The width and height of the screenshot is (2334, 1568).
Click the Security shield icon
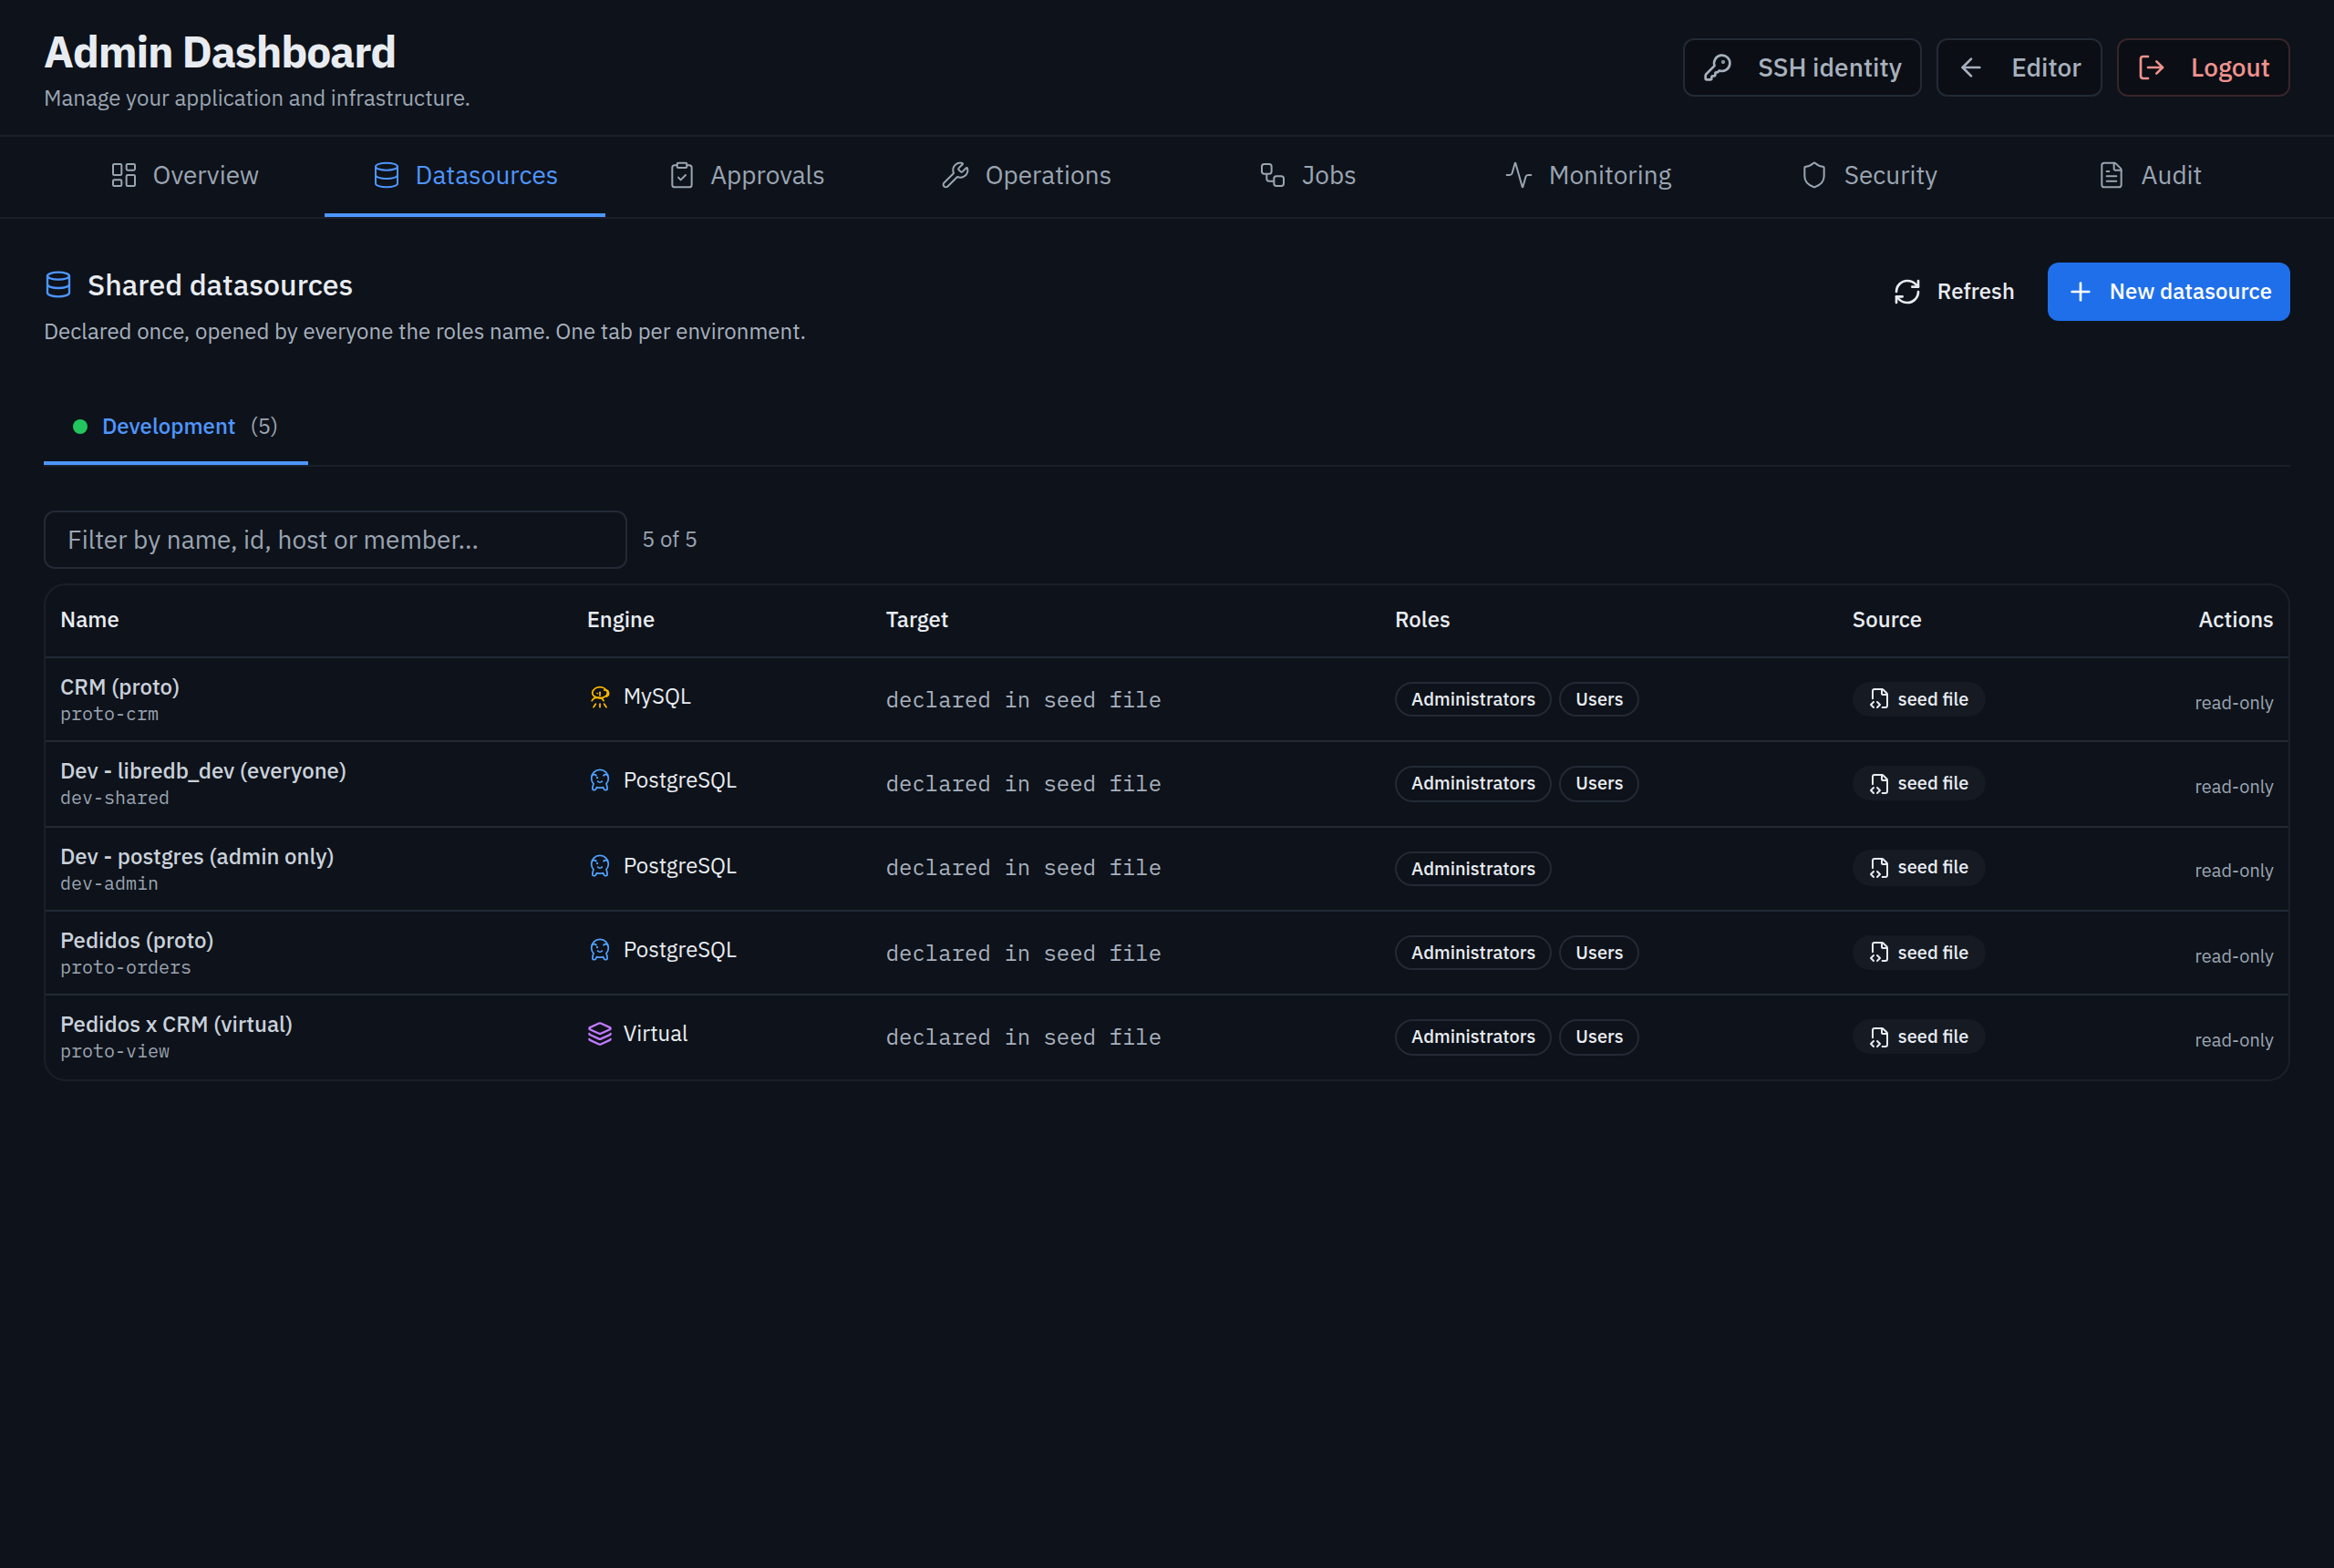(1814, 176)
